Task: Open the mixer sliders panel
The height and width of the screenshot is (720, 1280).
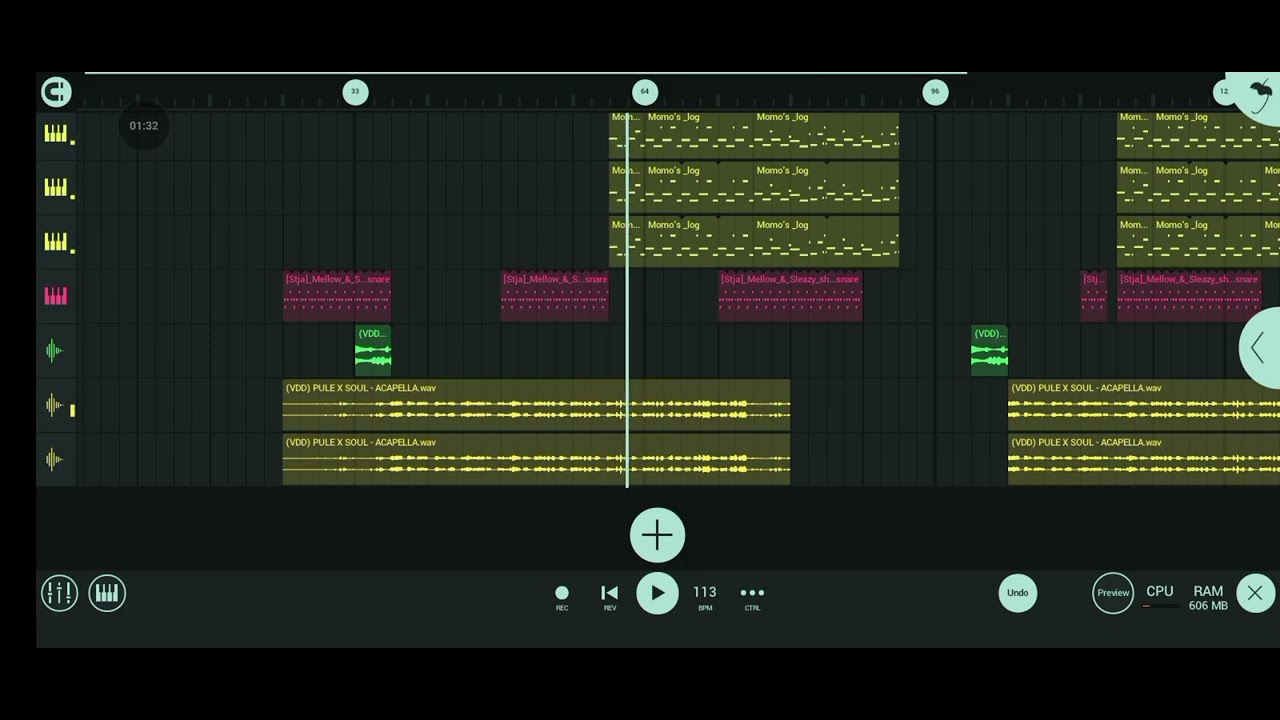Action: 59,593
